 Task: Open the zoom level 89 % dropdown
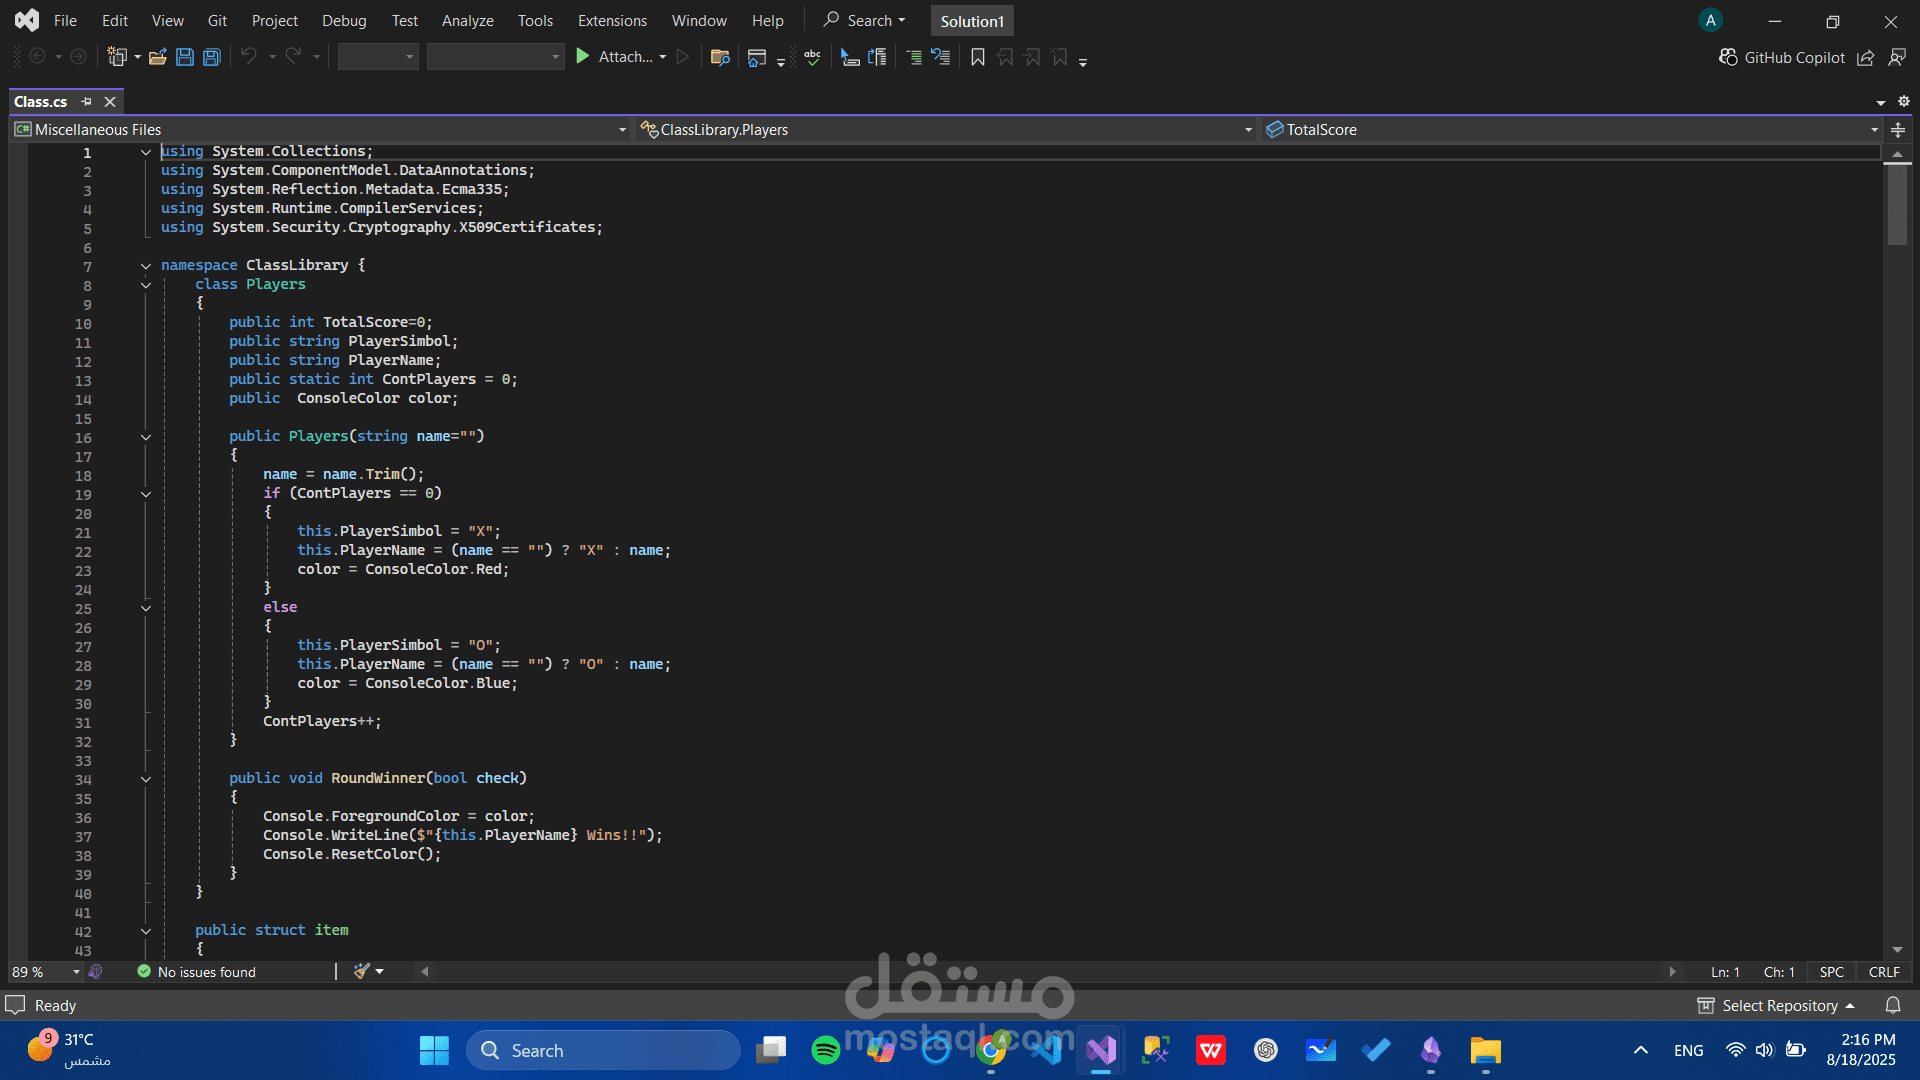pyautogui.click(x=76, y=972)
